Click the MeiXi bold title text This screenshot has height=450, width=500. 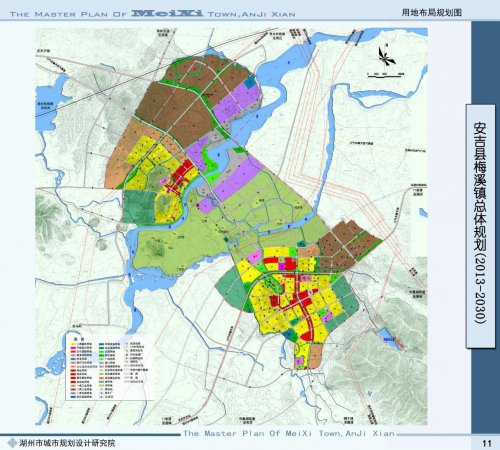point(167,13)
